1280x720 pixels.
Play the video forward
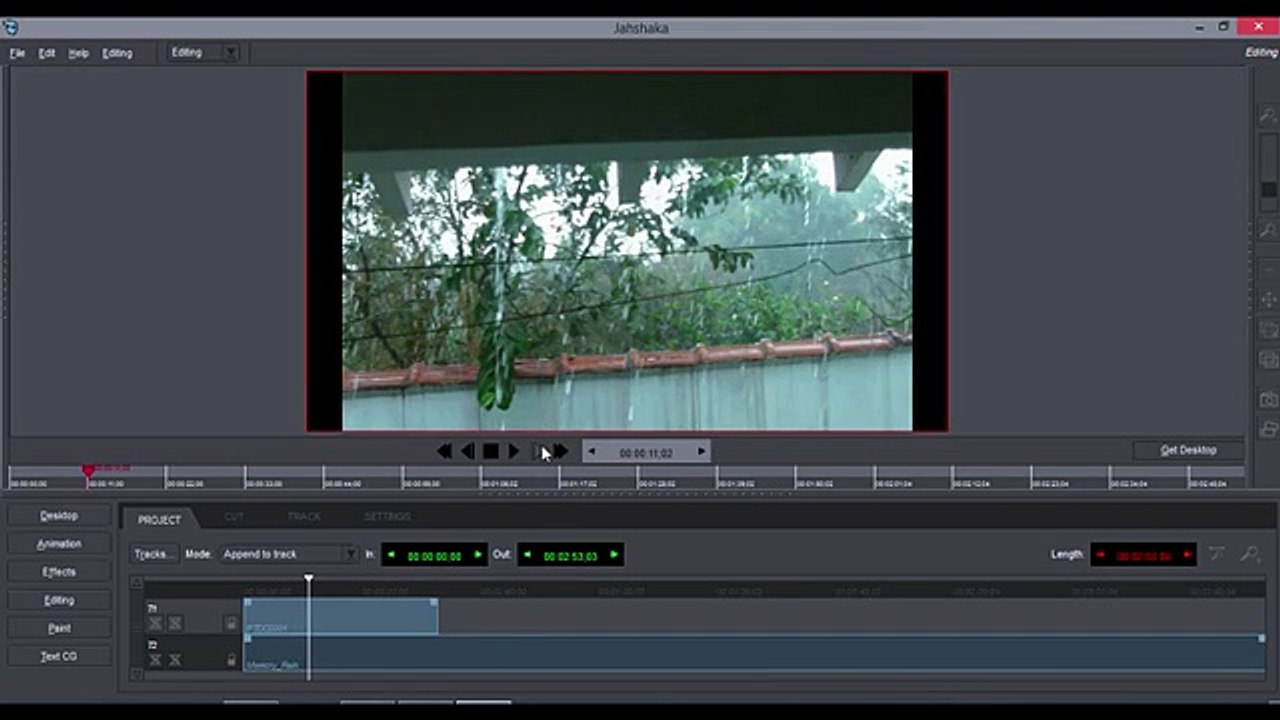[513, 452]
